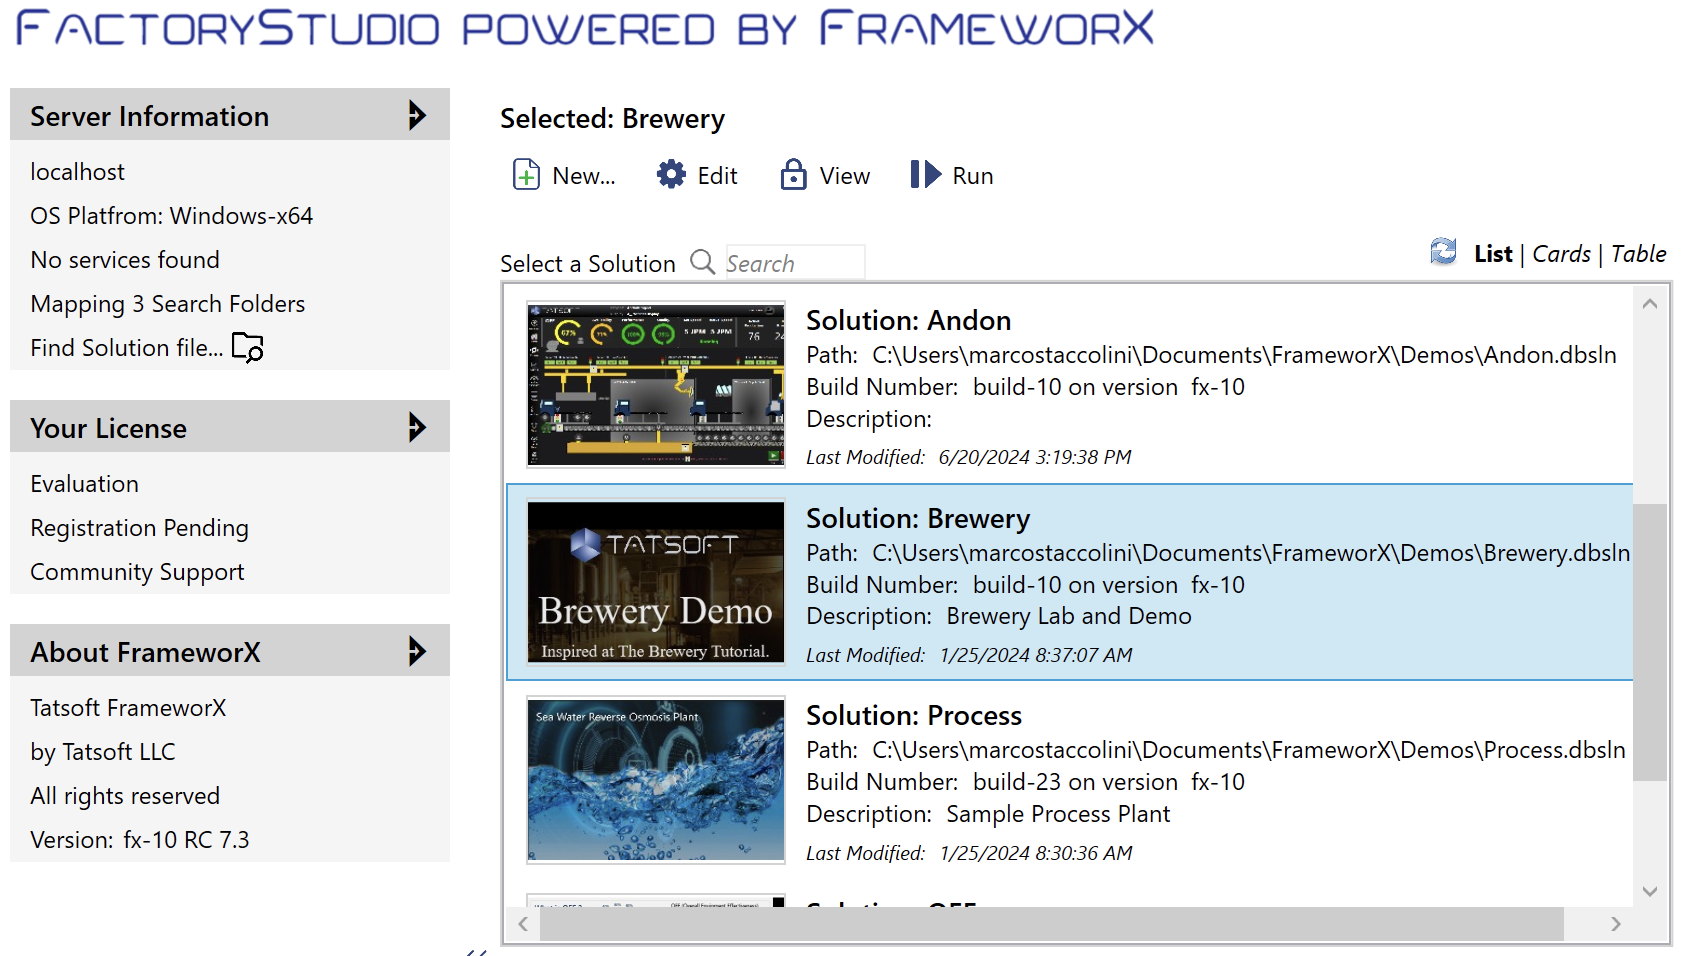
Task: Click the folder icon beside Find Solution file
Action: click(247, 347)
